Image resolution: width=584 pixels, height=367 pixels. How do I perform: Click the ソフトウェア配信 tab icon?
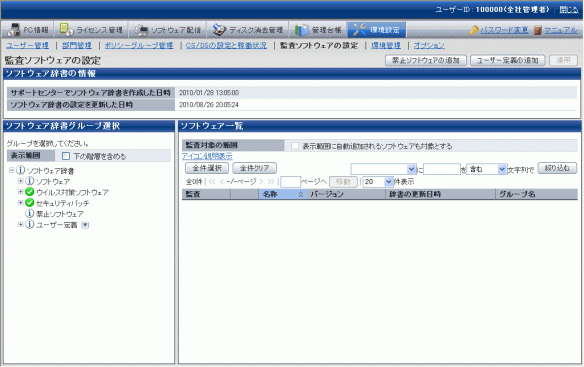click(141, 30)
